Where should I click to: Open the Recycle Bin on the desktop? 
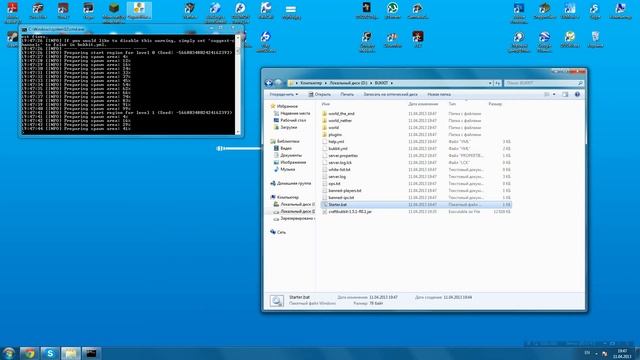pos(595,40)
